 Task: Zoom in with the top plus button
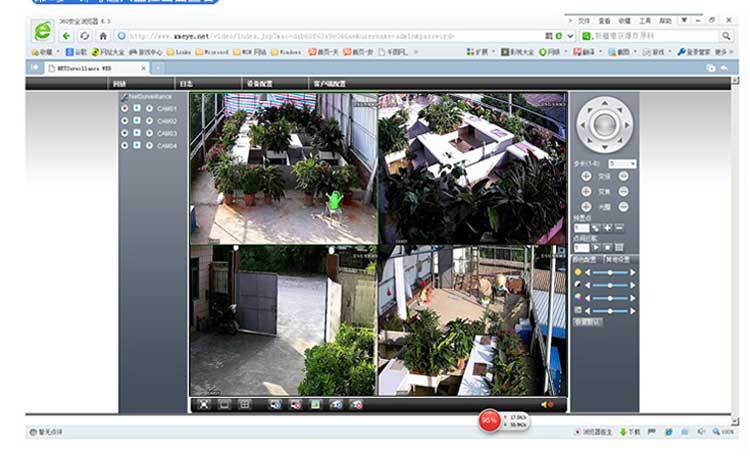coord(586,176)
